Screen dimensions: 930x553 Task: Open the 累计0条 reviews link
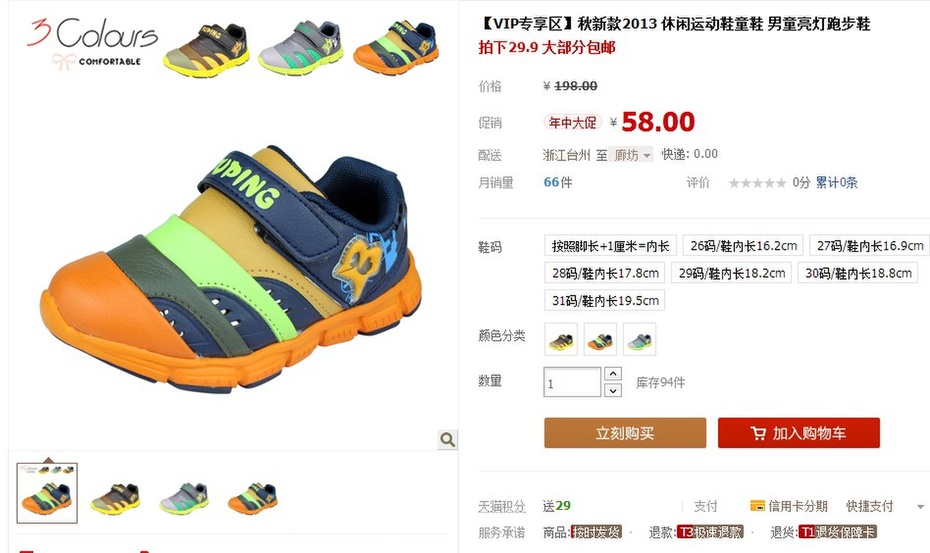(836, 182)
